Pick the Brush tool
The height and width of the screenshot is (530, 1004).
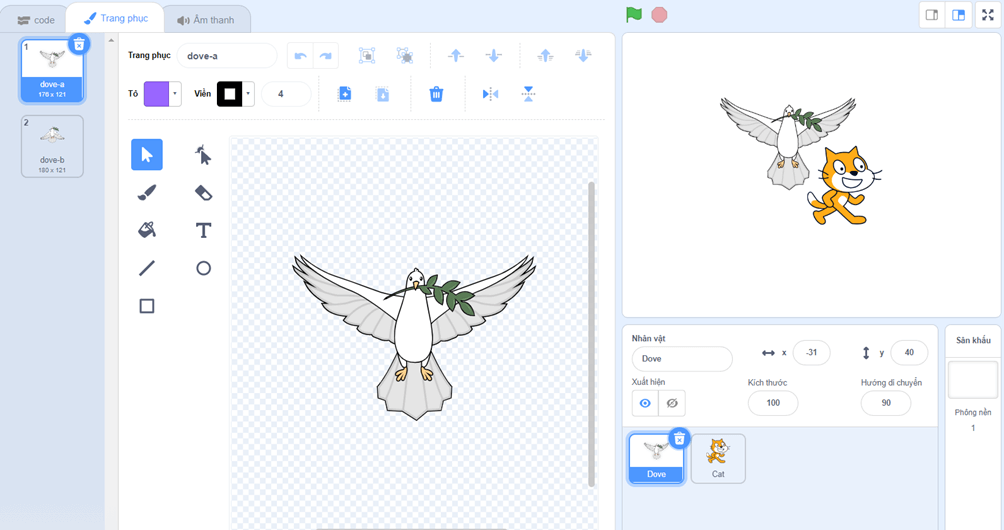click(147, 192)
